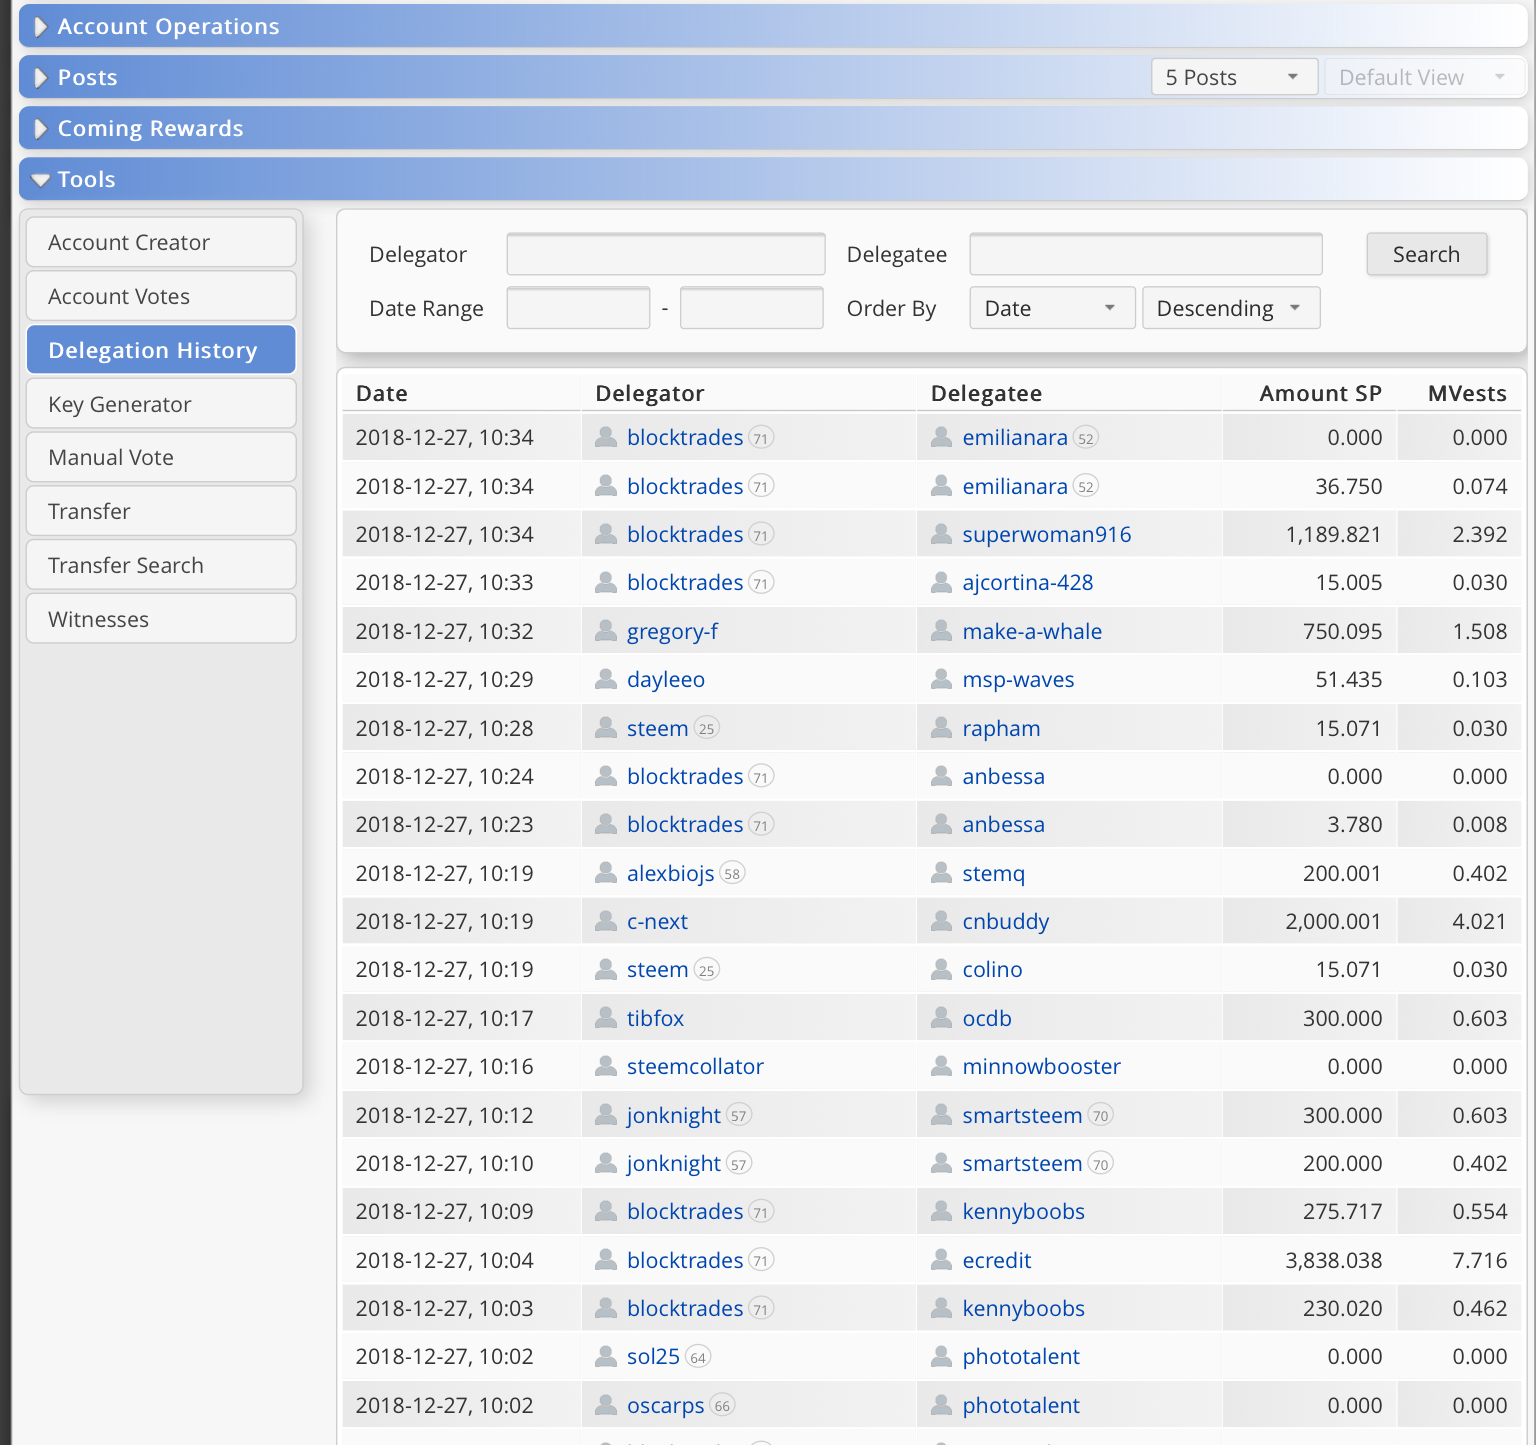Click user icon beside superwoman916
1536x1445 pixels.
(941, 534)
